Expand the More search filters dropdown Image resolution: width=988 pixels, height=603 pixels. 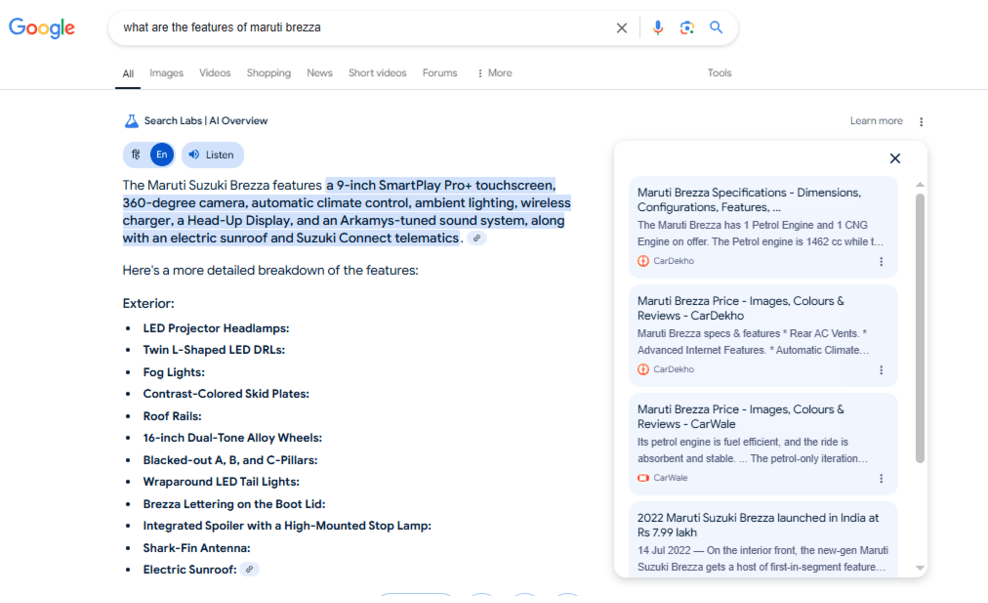(x=494, y=73)
